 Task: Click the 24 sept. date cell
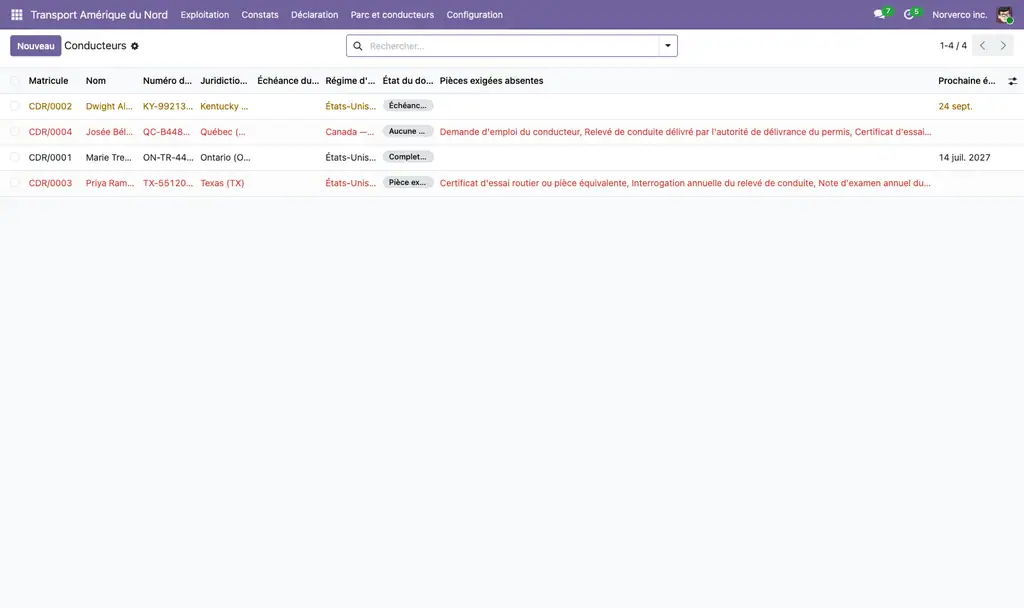click(955, 106)
